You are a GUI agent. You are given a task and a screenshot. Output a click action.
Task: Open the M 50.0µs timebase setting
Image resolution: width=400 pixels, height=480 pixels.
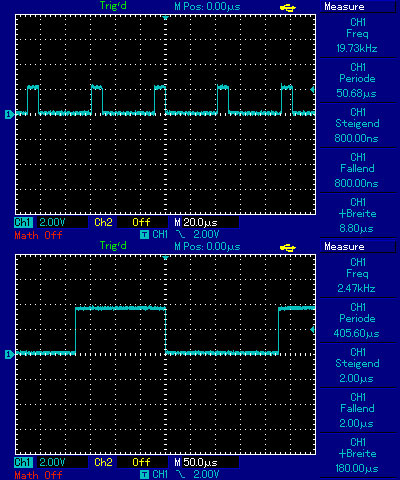click(x=206, y=462)
